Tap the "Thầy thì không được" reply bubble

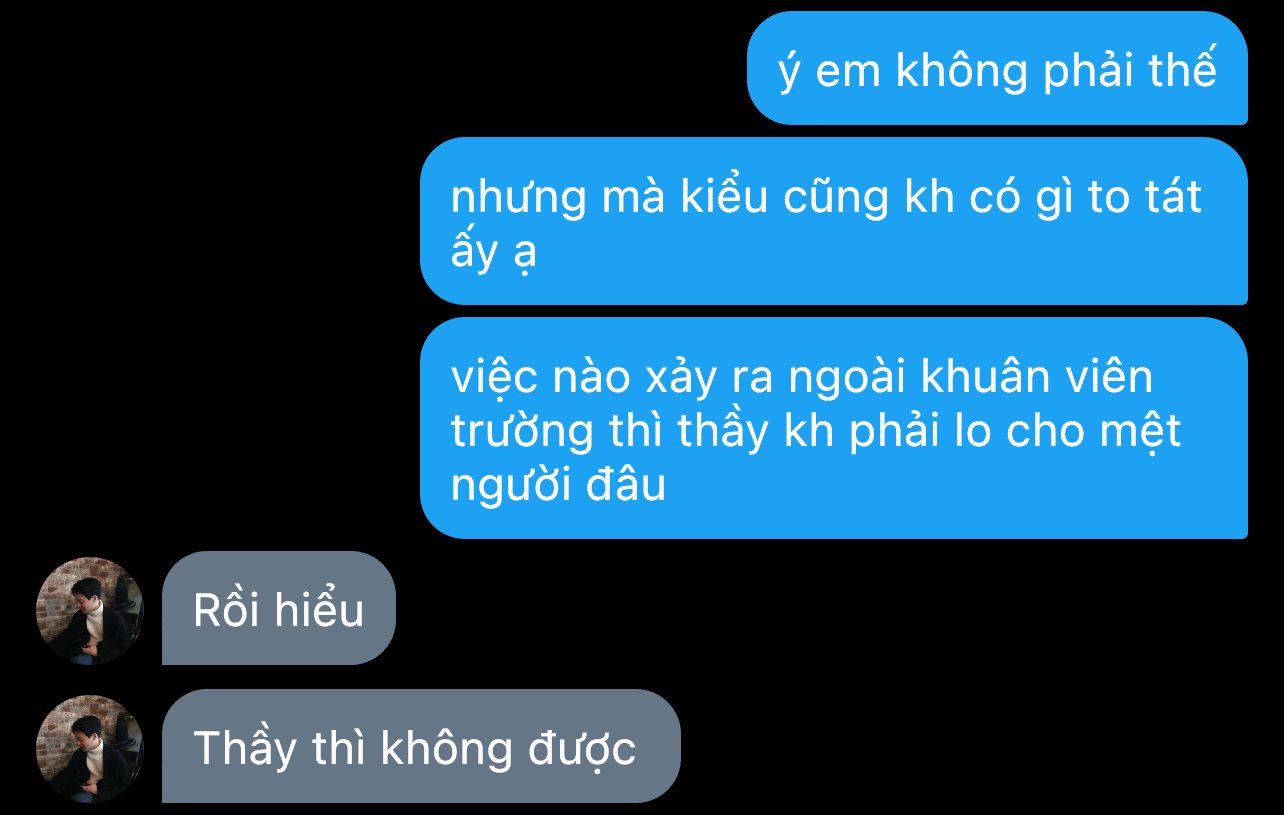[421, 746]
